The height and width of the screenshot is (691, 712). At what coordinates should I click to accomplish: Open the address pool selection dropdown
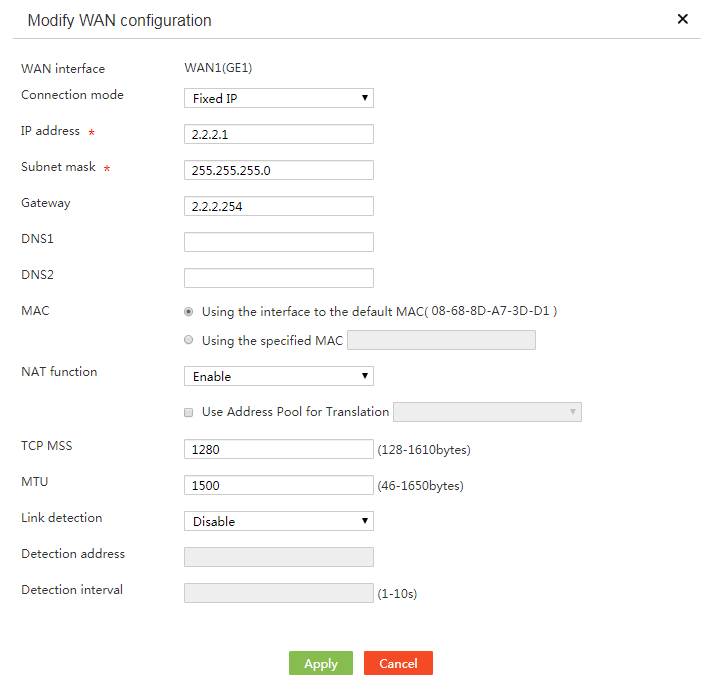[487, 412]
